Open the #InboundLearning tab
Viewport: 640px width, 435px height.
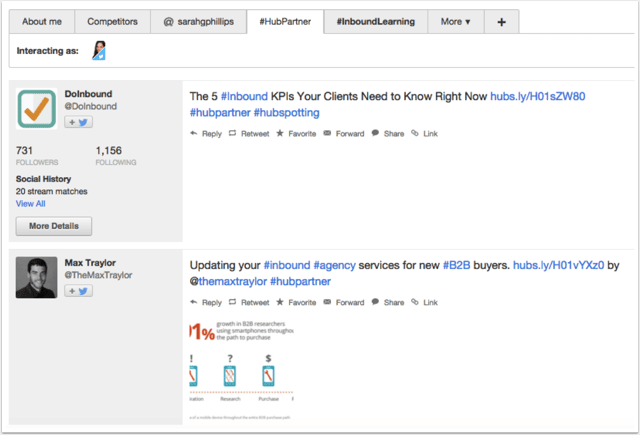click(x=376, y=21)
